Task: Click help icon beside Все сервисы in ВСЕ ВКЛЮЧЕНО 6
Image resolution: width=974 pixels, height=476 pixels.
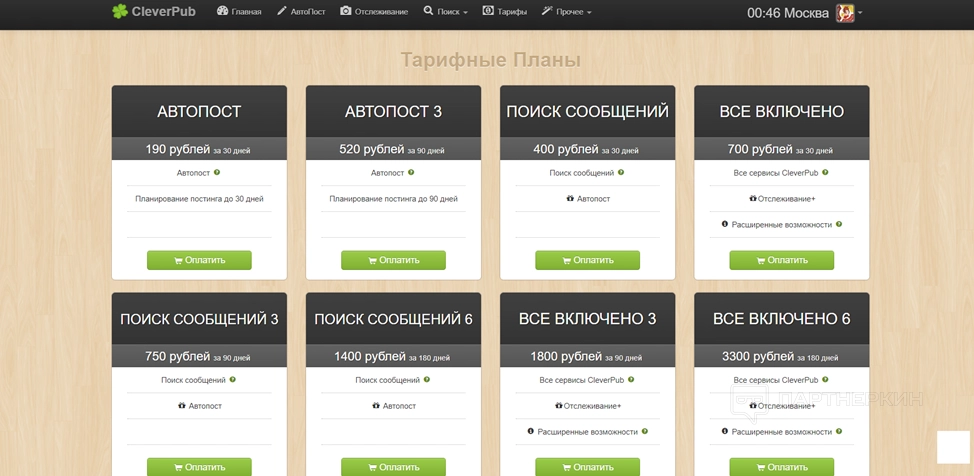Action: tap(826, 379)
